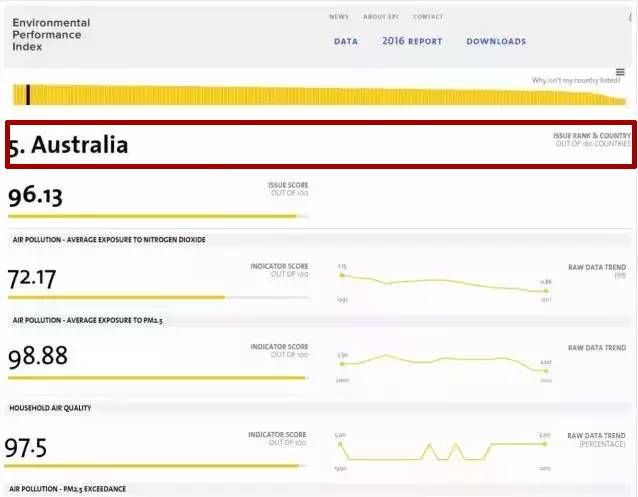Click the household air quality score bar

pos(155,466)
